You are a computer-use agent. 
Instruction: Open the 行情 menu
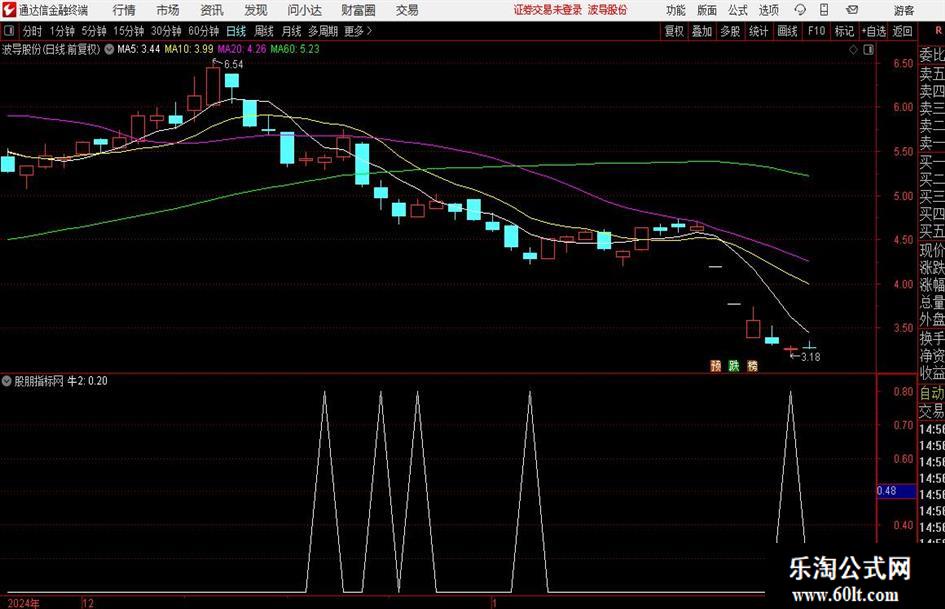point(124,10)
